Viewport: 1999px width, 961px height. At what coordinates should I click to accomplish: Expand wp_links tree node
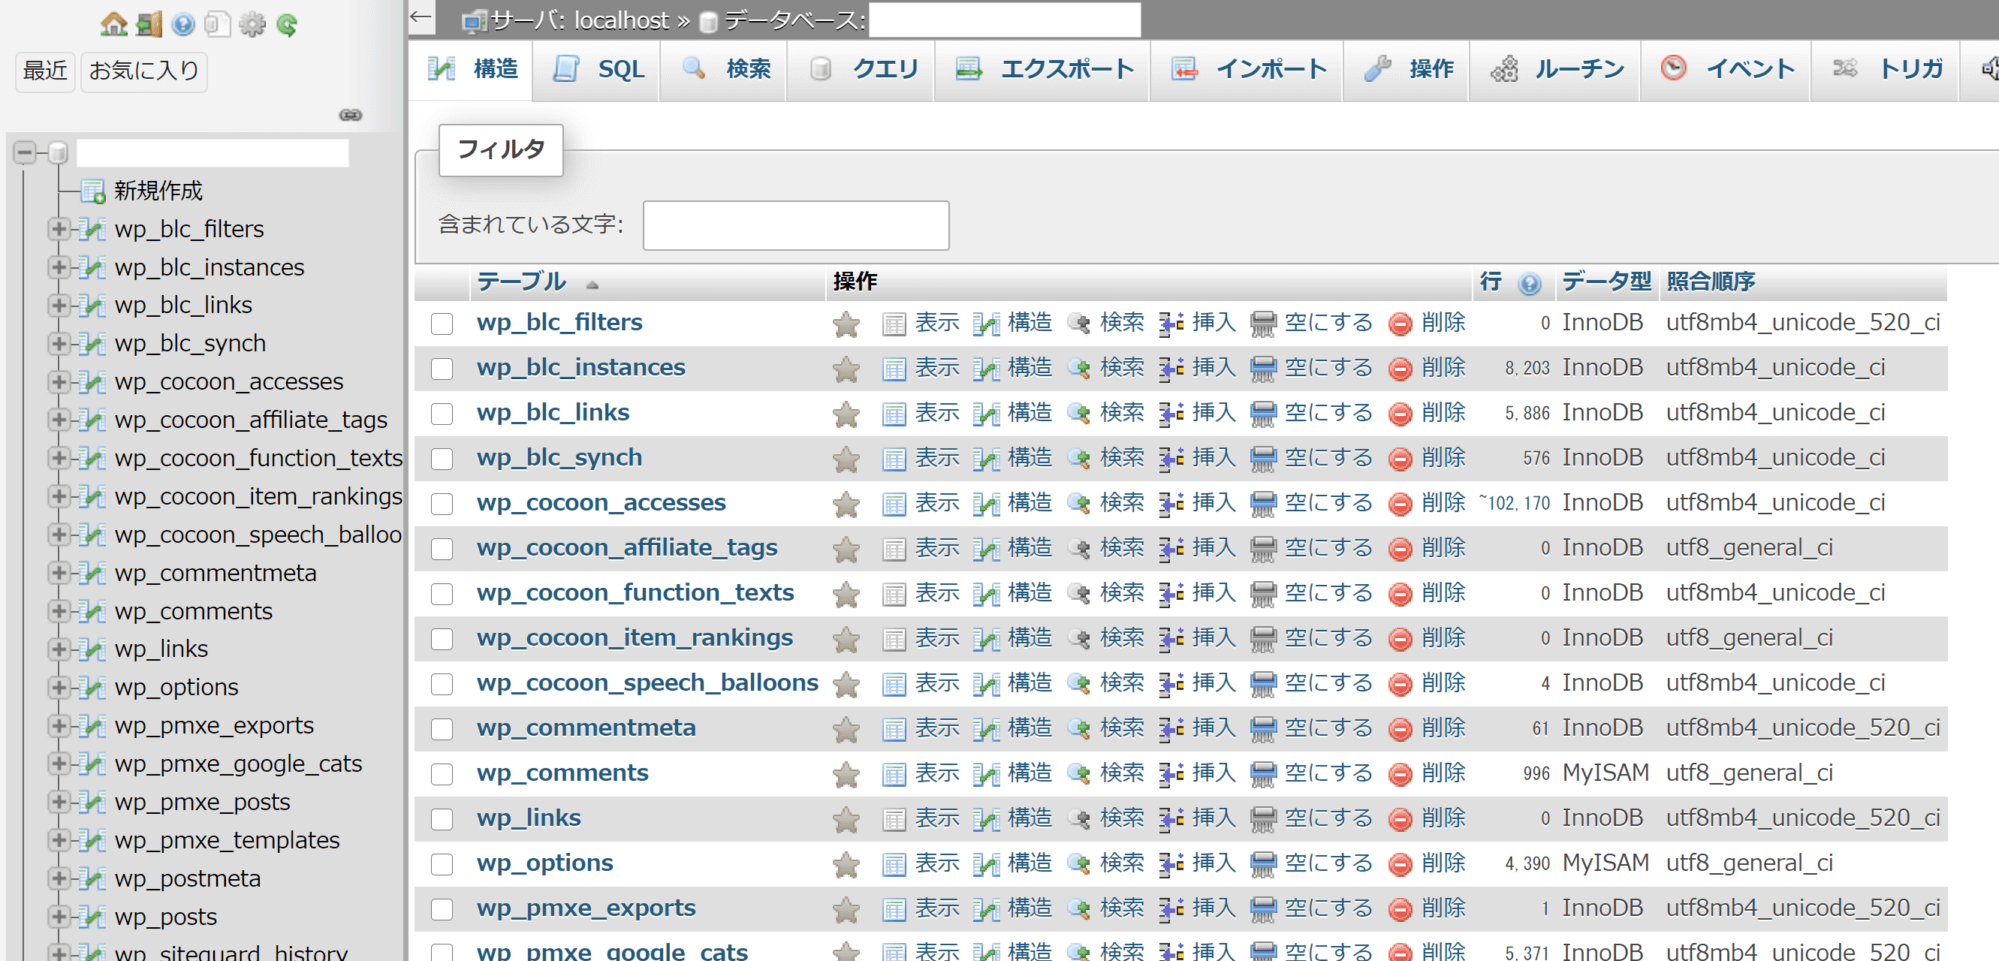tap(58, 649)
